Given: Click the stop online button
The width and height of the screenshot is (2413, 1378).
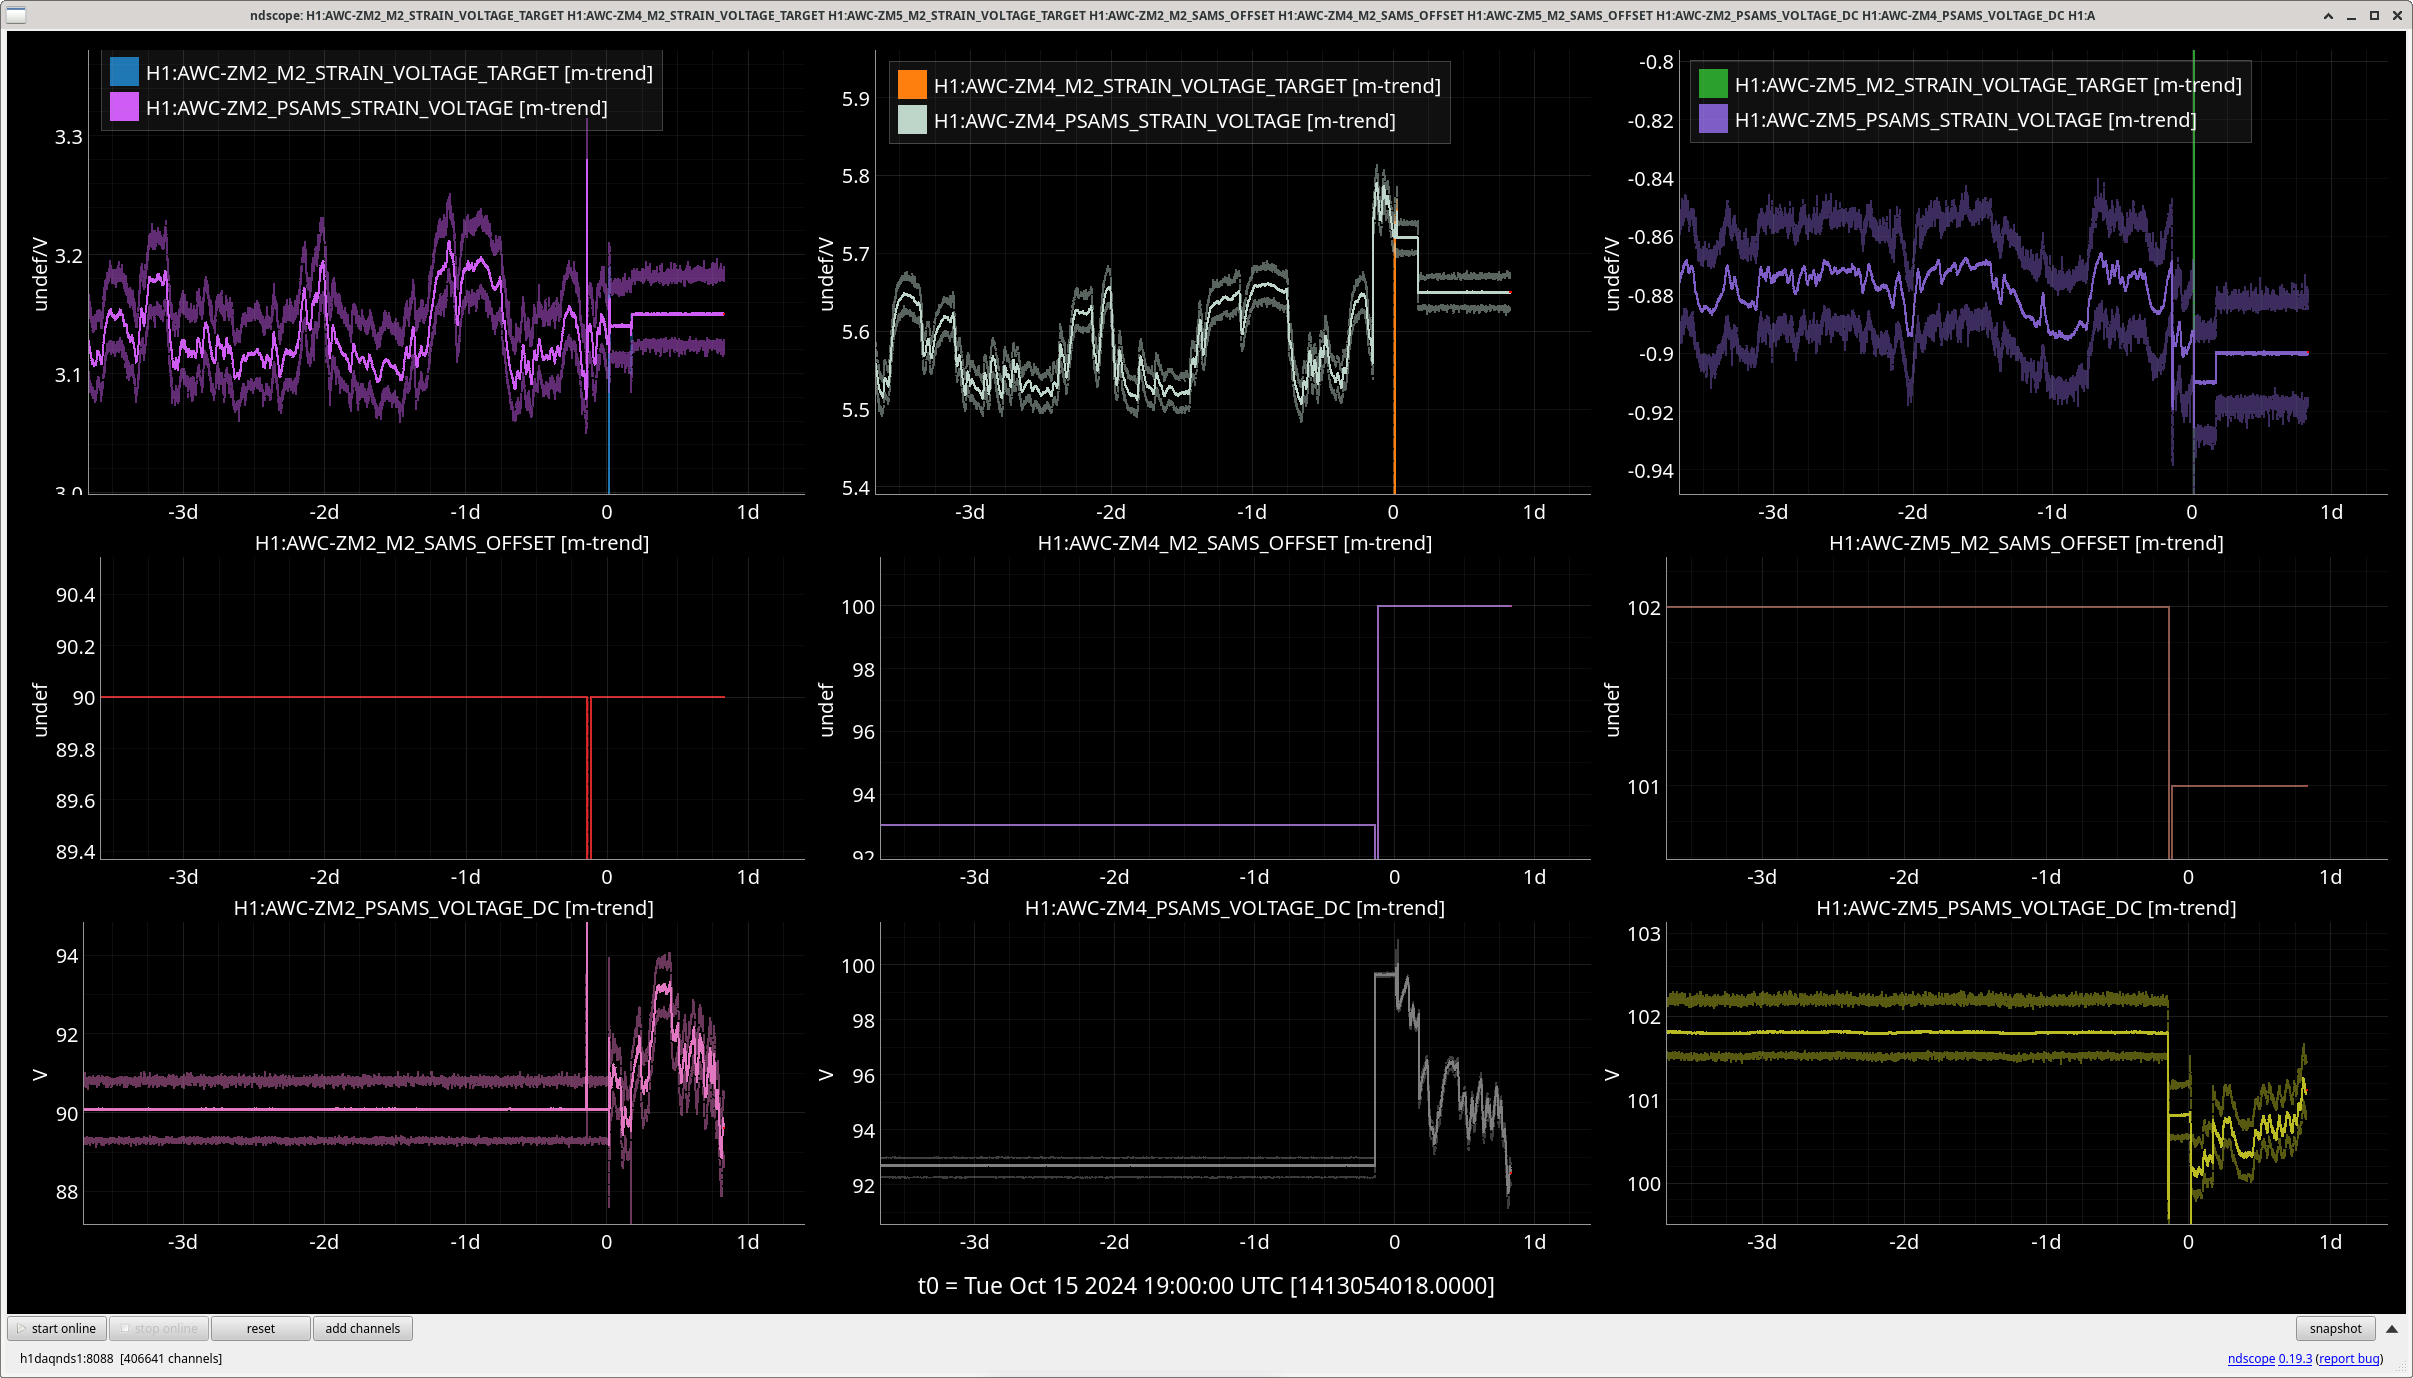Looking at the screenshot, I should coord(160,1328).
